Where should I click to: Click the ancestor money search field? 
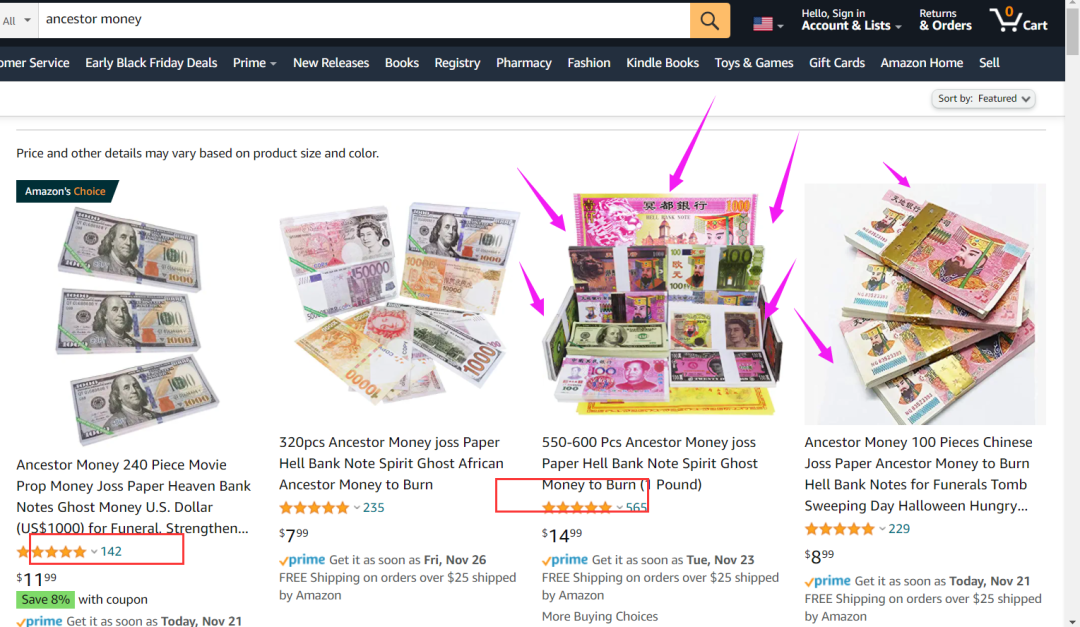point(364,20)
